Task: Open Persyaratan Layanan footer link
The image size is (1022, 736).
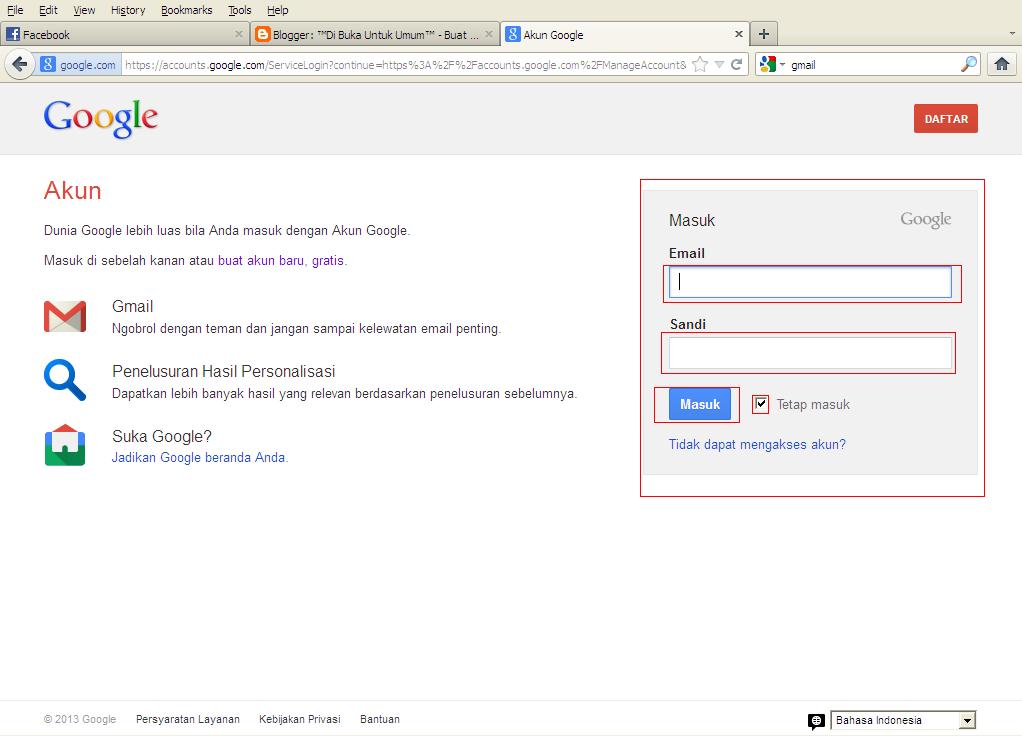Action: tap(188, 719)
